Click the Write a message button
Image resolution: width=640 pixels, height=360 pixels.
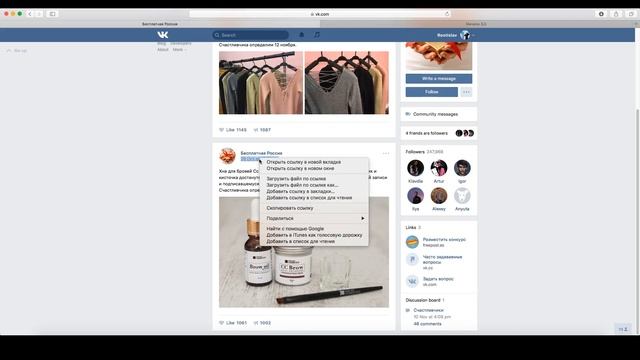(x=439, y=78)
